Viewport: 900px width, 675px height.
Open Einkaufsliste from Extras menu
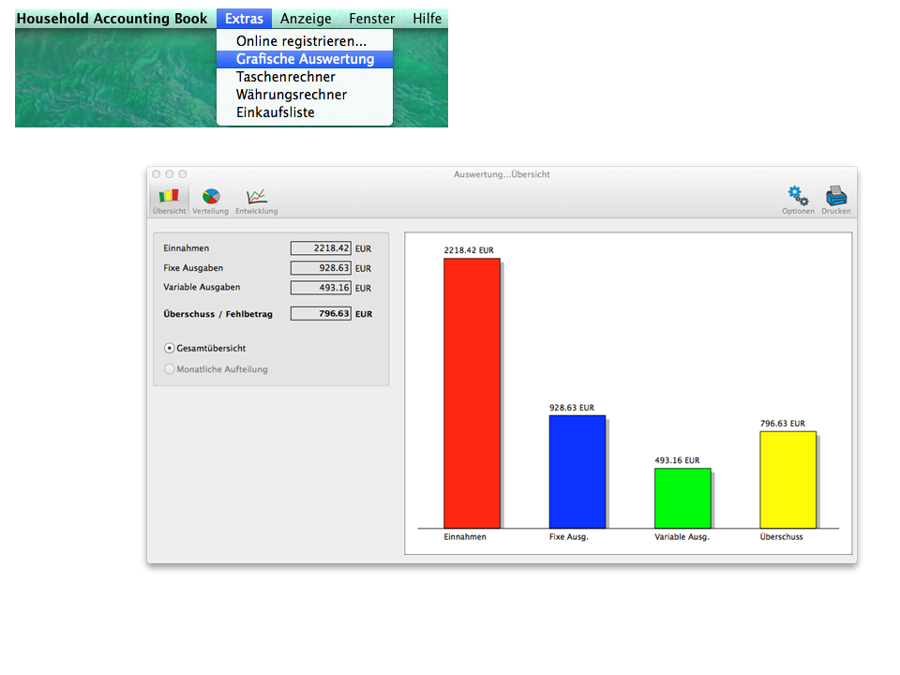[x=275, y=113]
